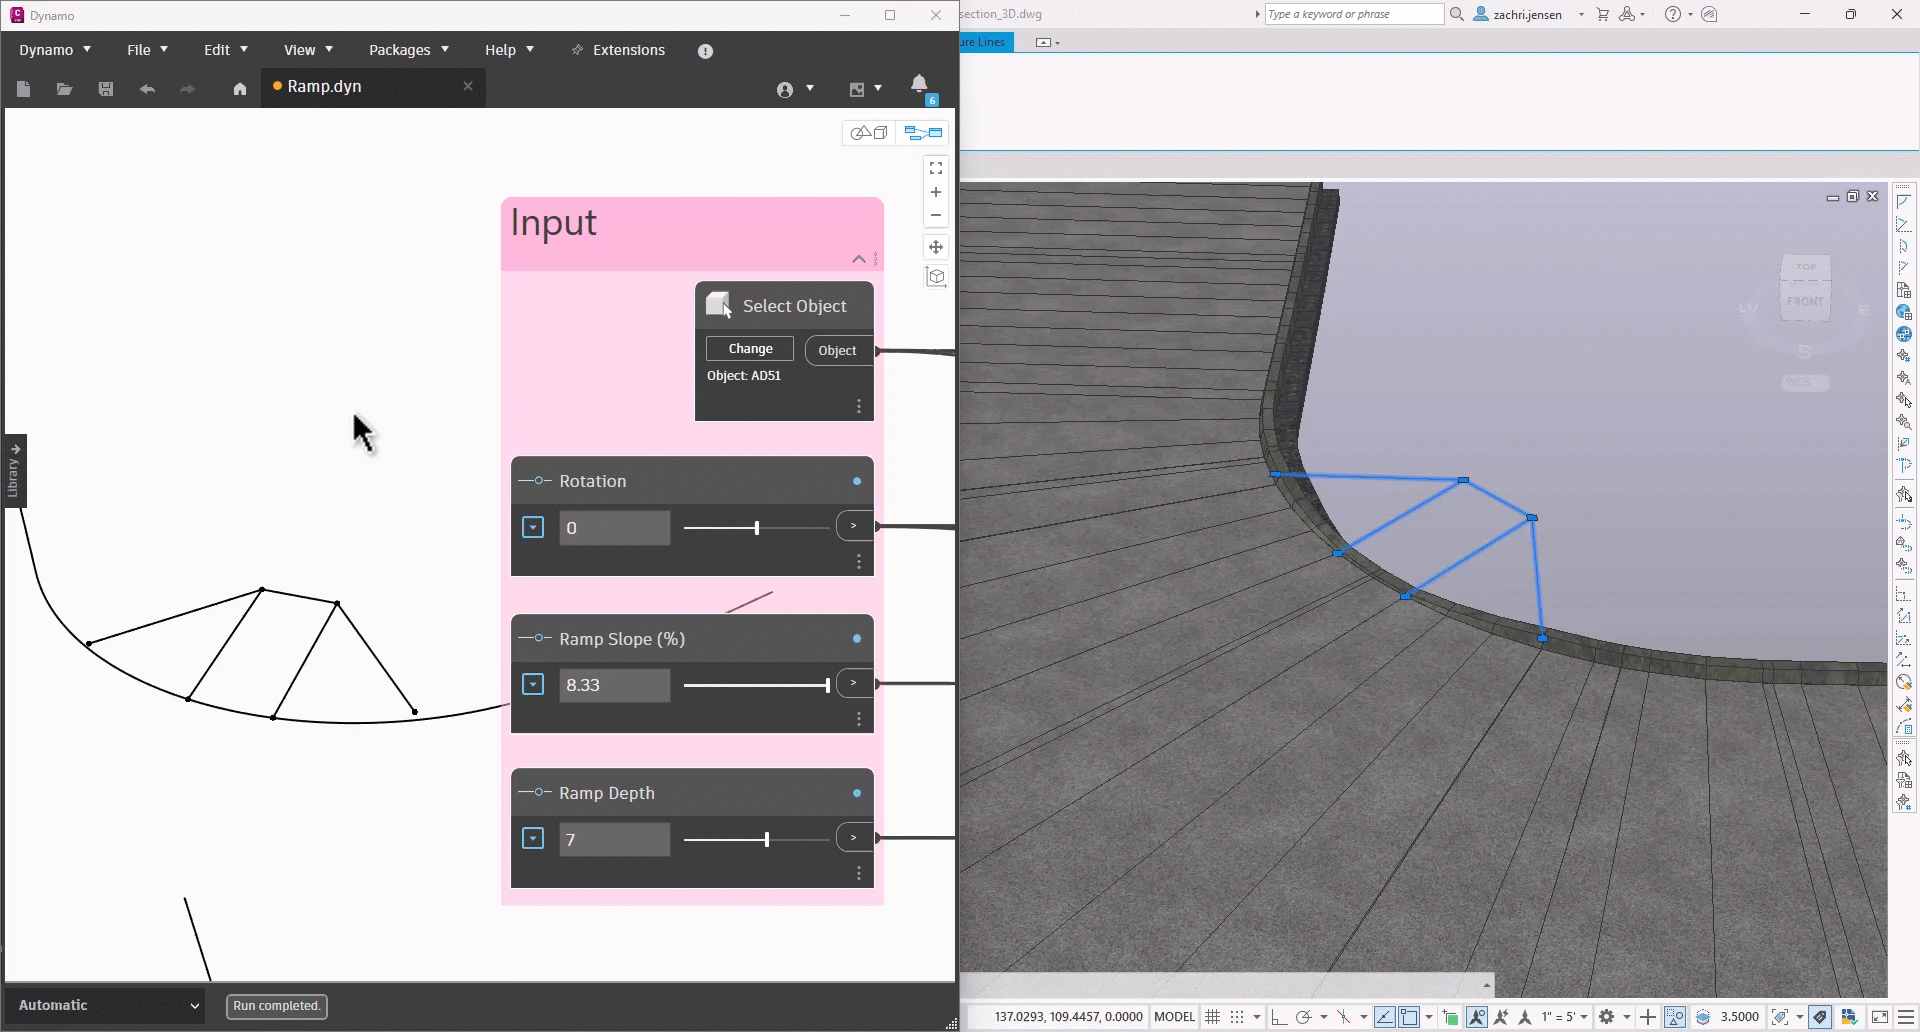
Task: Click the Save icon in Dynamo toolbar
Action: pos(106,89)
